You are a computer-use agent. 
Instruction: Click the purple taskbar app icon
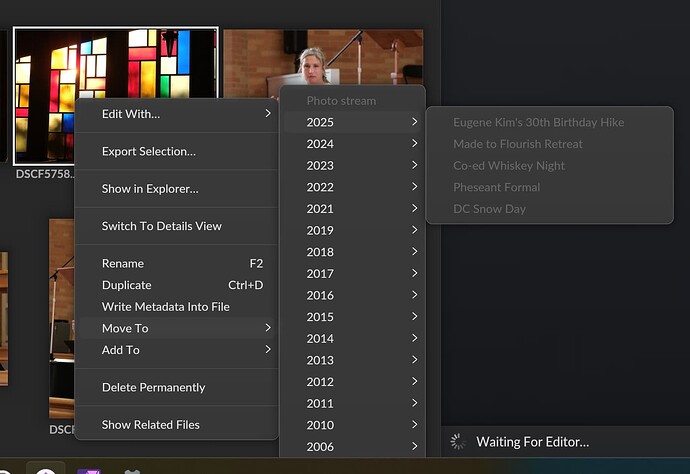pyautogui.click(x=89, y=471)
